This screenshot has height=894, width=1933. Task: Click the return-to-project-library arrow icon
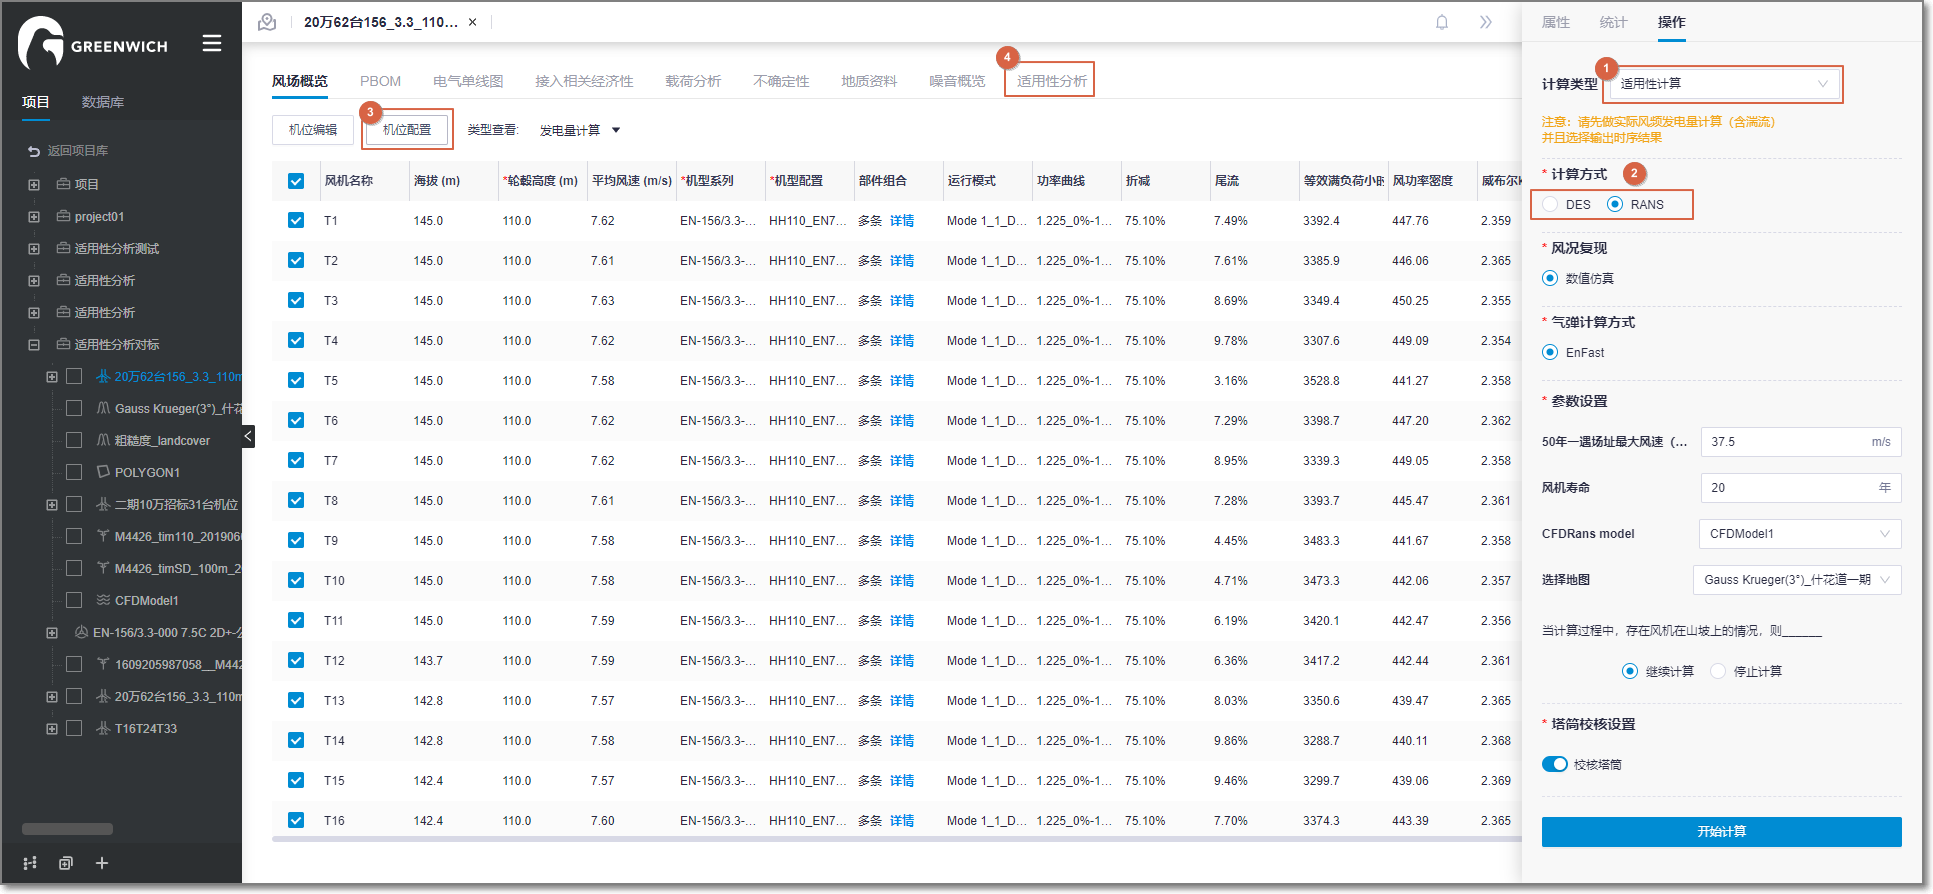(34, 151)
